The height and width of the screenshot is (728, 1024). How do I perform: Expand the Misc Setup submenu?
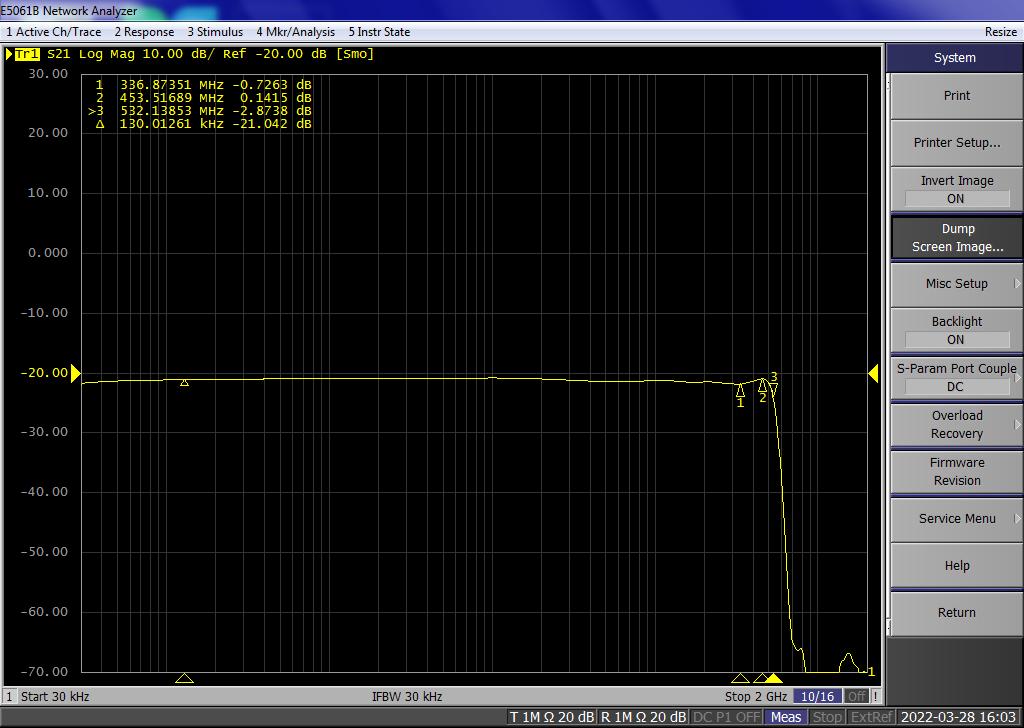coord(956,284)
